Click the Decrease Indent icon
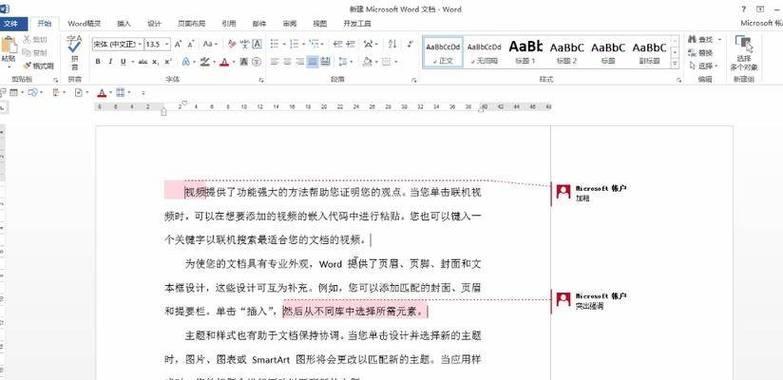783x380 pixels. tap(338, 44)
